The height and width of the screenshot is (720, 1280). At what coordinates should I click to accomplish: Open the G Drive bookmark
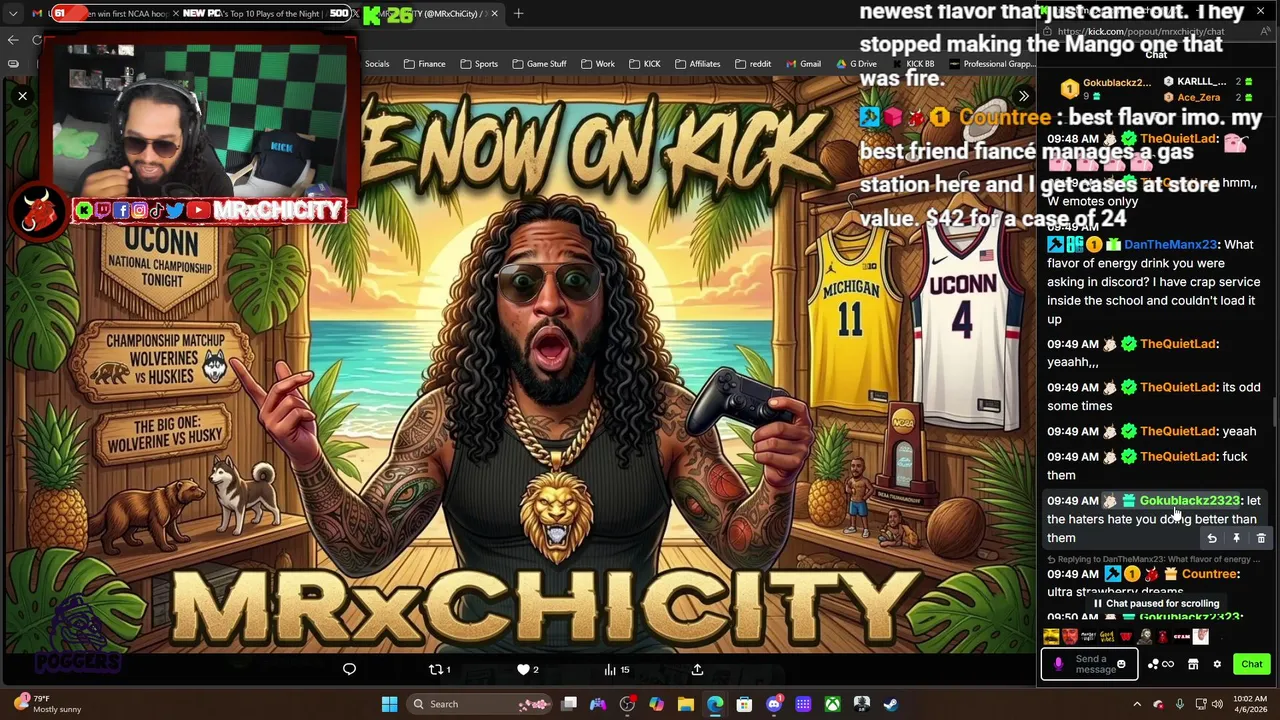pos(855,64)
